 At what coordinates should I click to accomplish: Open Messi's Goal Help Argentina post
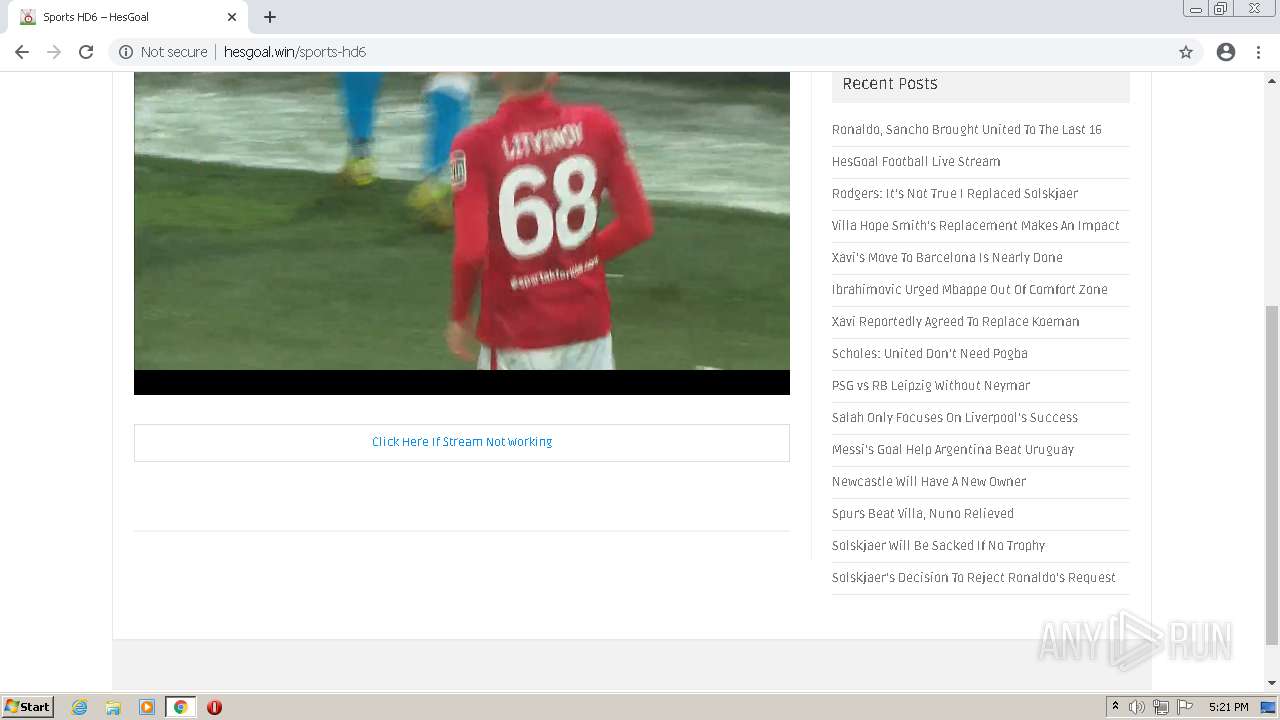click(953, 450)
